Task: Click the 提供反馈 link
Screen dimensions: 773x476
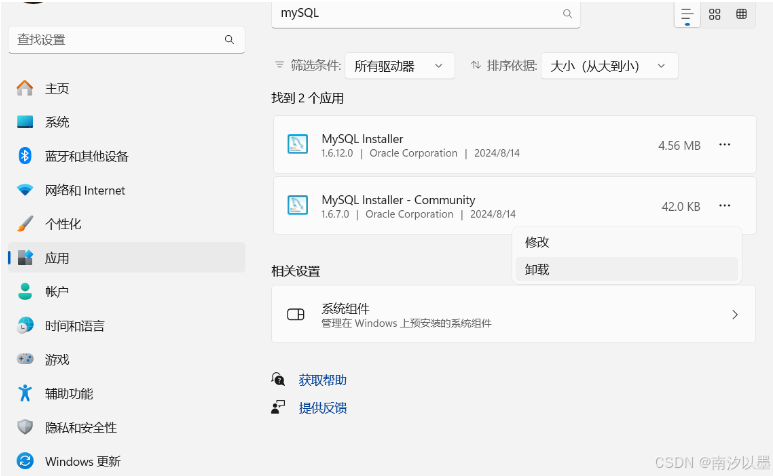Action: 323,408
